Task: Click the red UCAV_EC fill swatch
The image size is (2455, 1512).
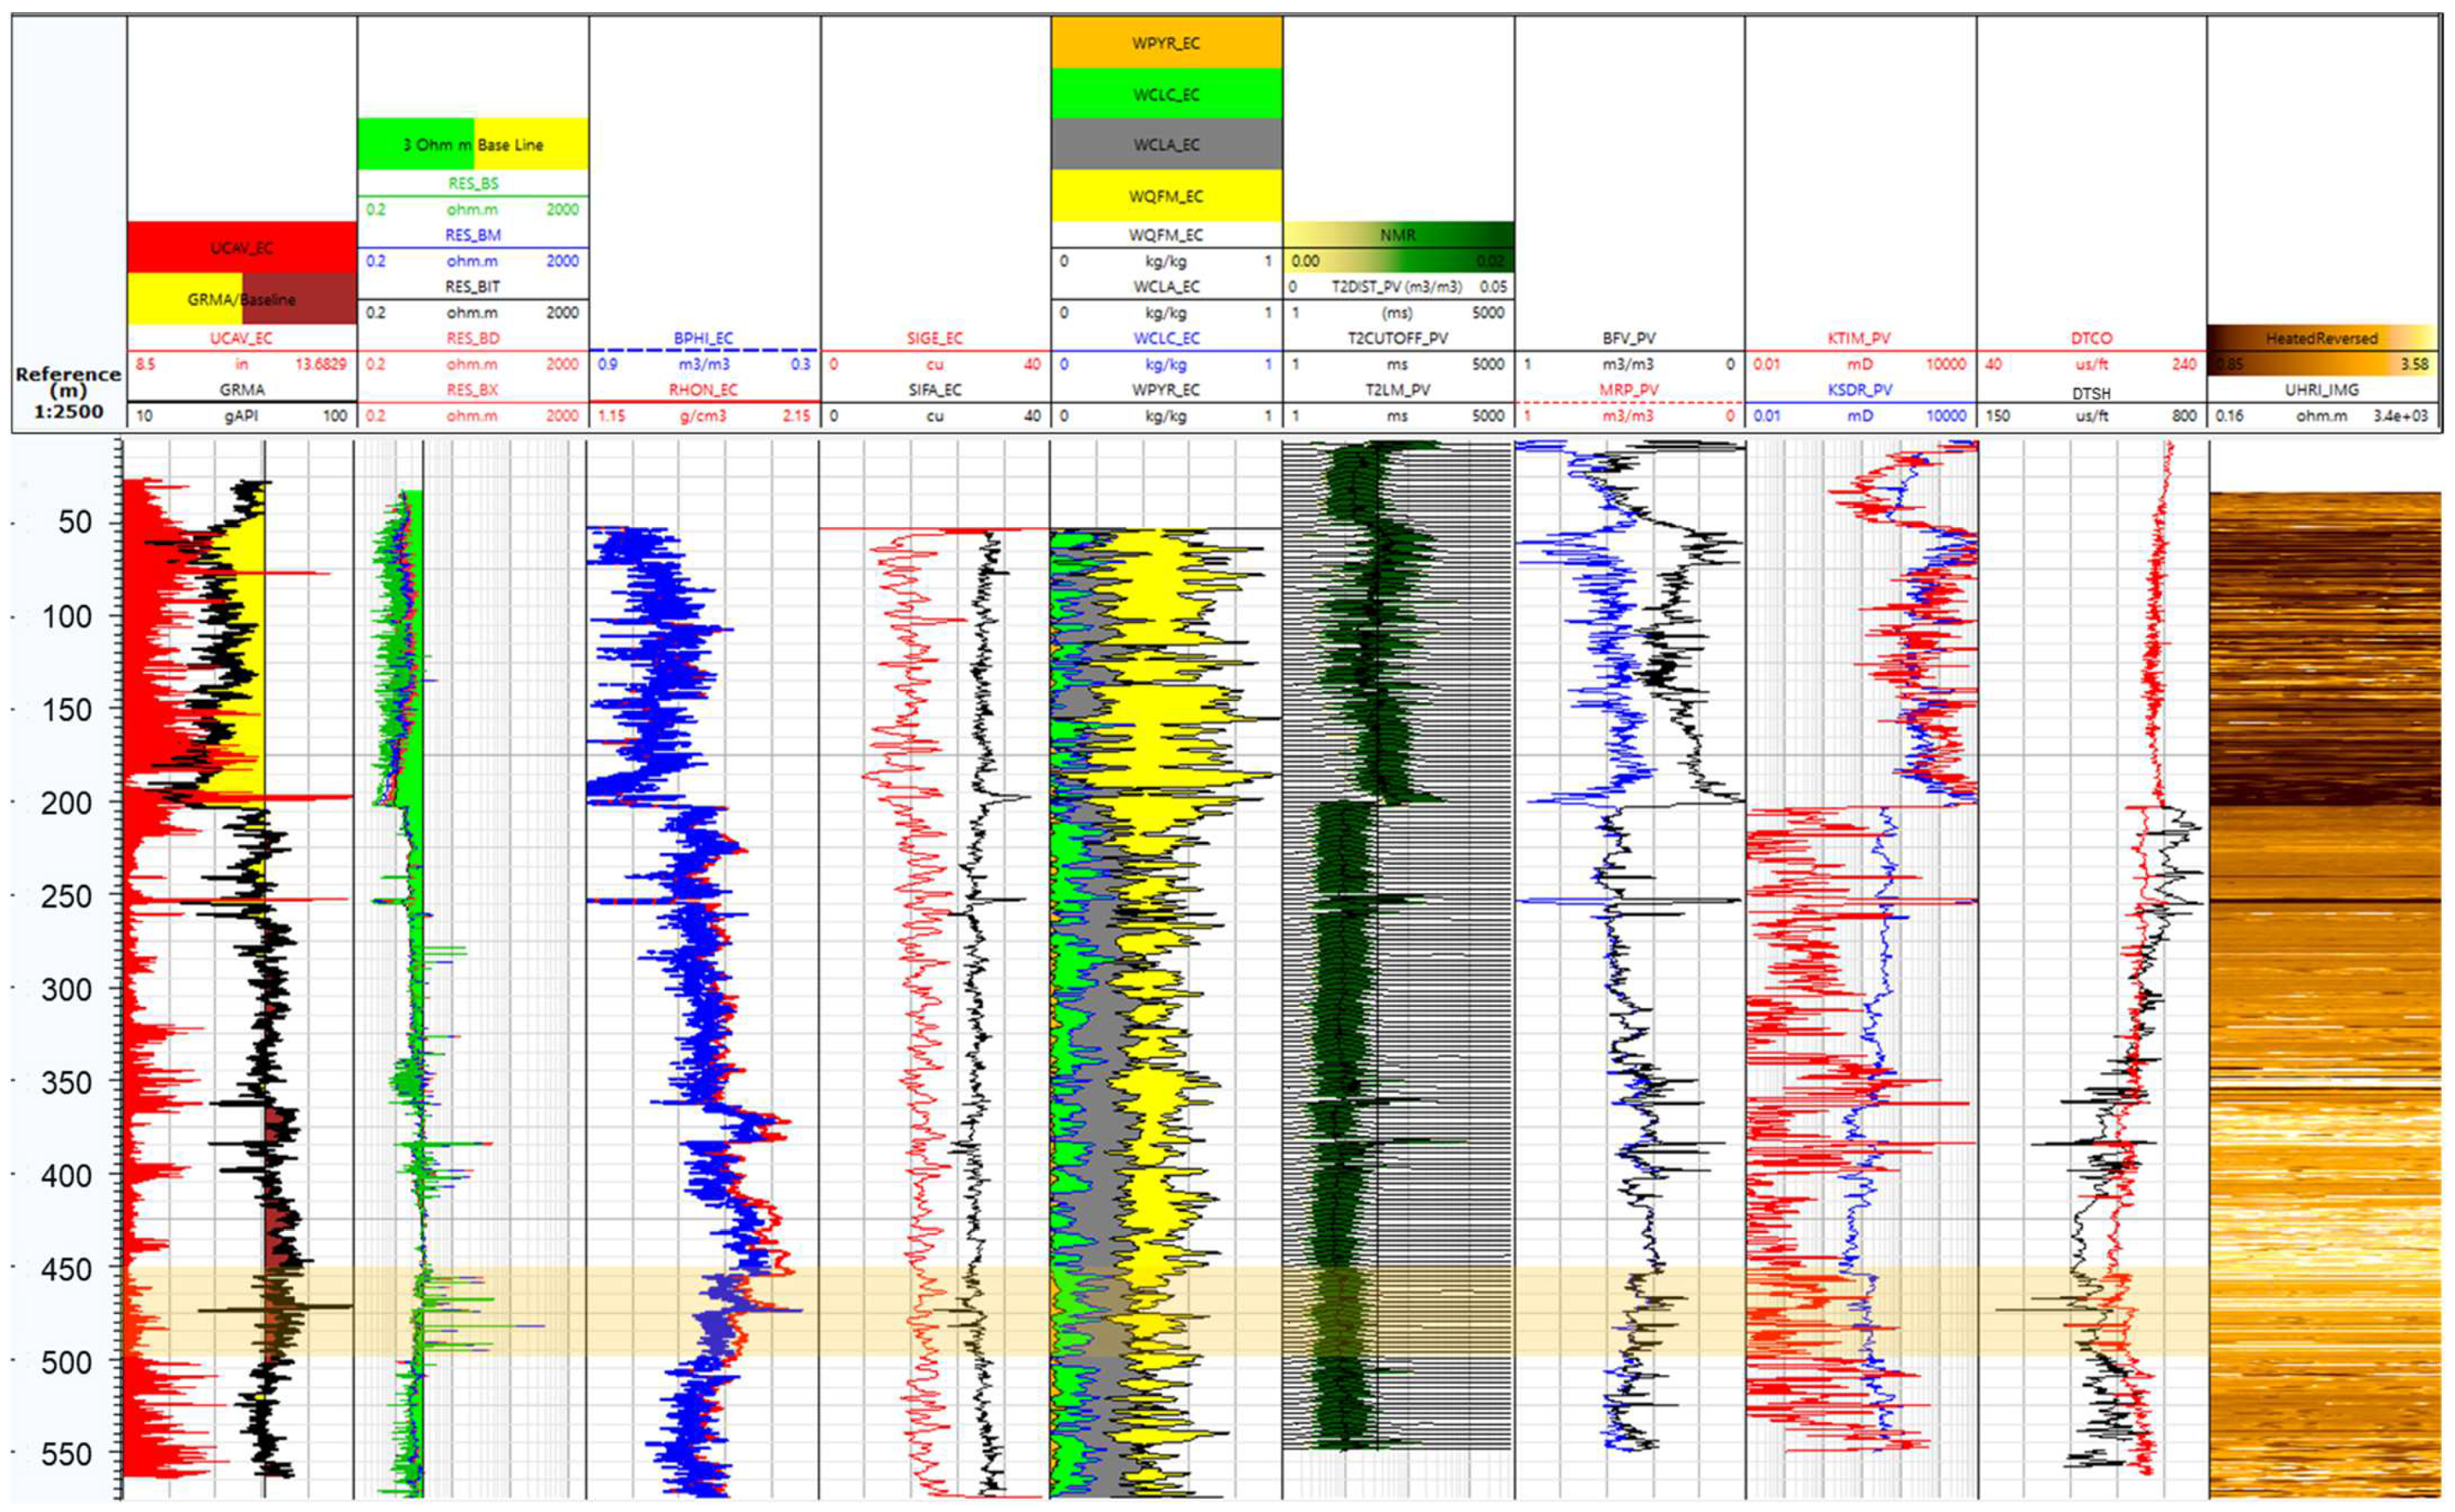Action: tap(241, 247)
